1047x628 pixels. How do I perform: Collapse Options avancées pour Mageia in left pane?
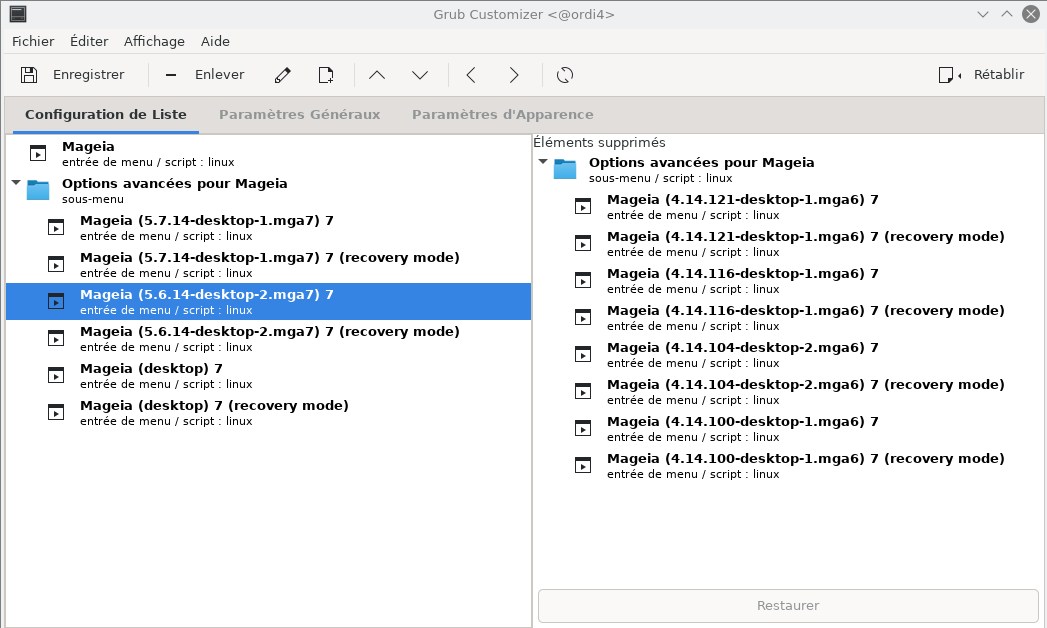click(x=16, y=182)
